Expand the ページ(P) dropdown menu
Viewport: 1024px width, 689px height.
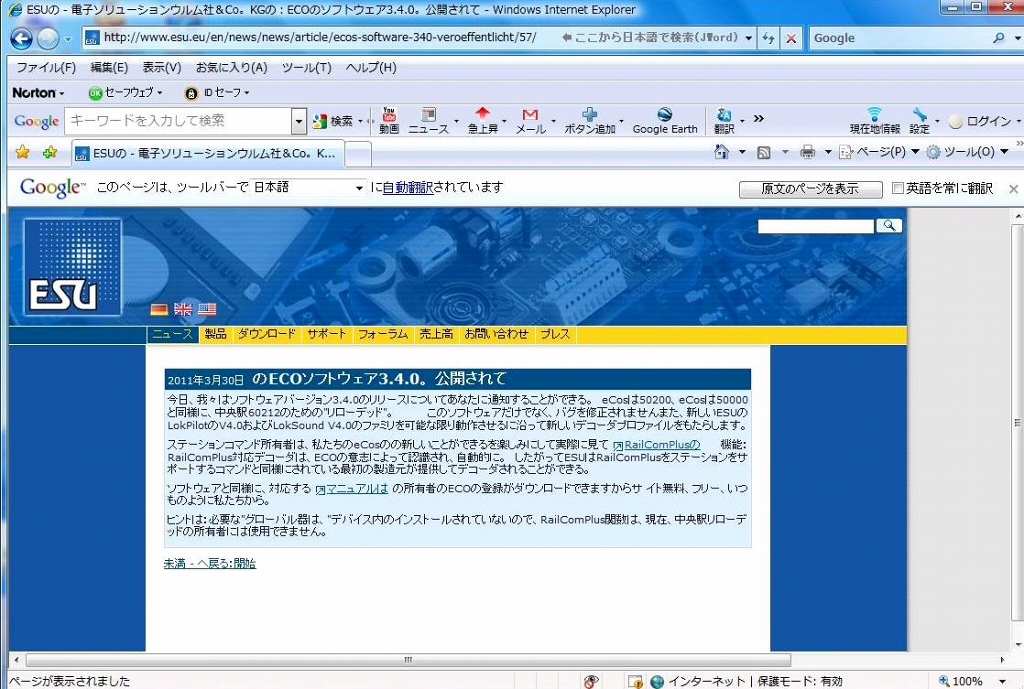(x=915, y=152)
